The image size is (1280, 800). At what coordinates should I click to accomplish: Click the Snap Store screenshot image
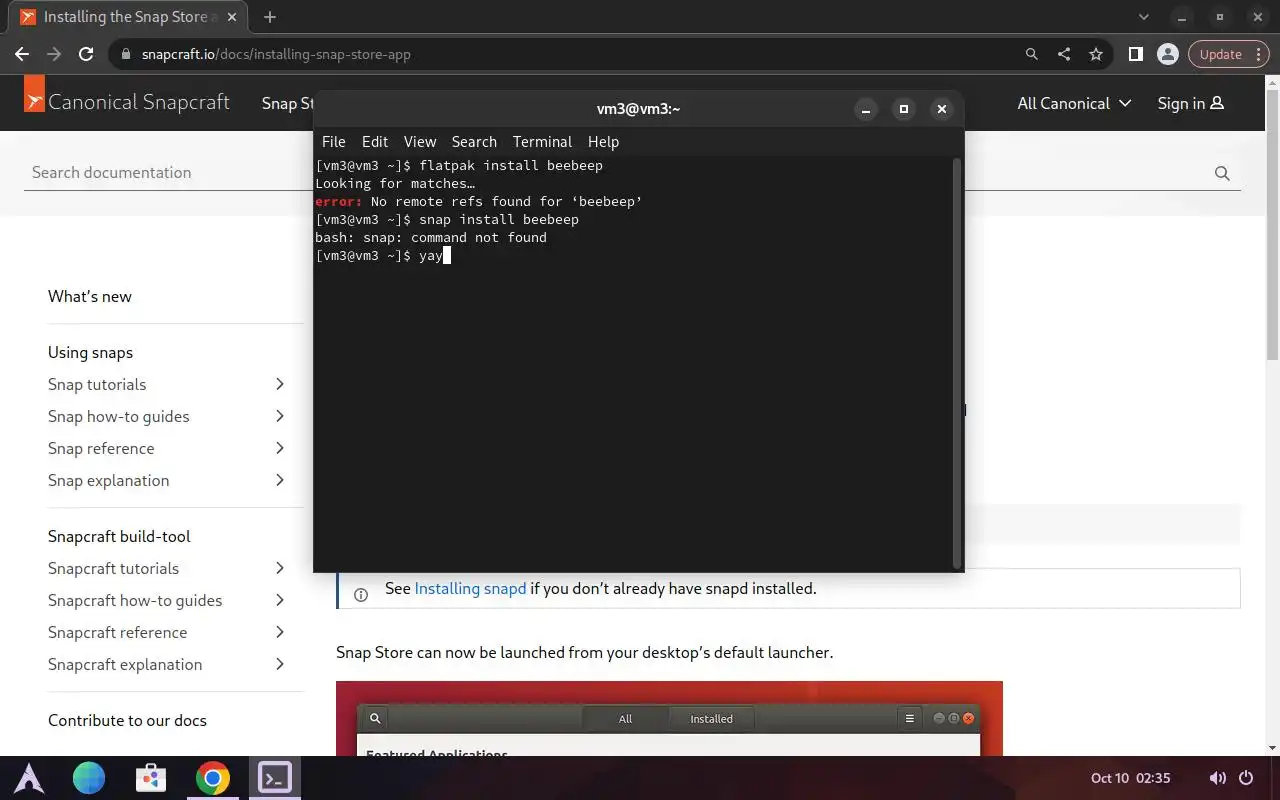click(x=669, y=718)
